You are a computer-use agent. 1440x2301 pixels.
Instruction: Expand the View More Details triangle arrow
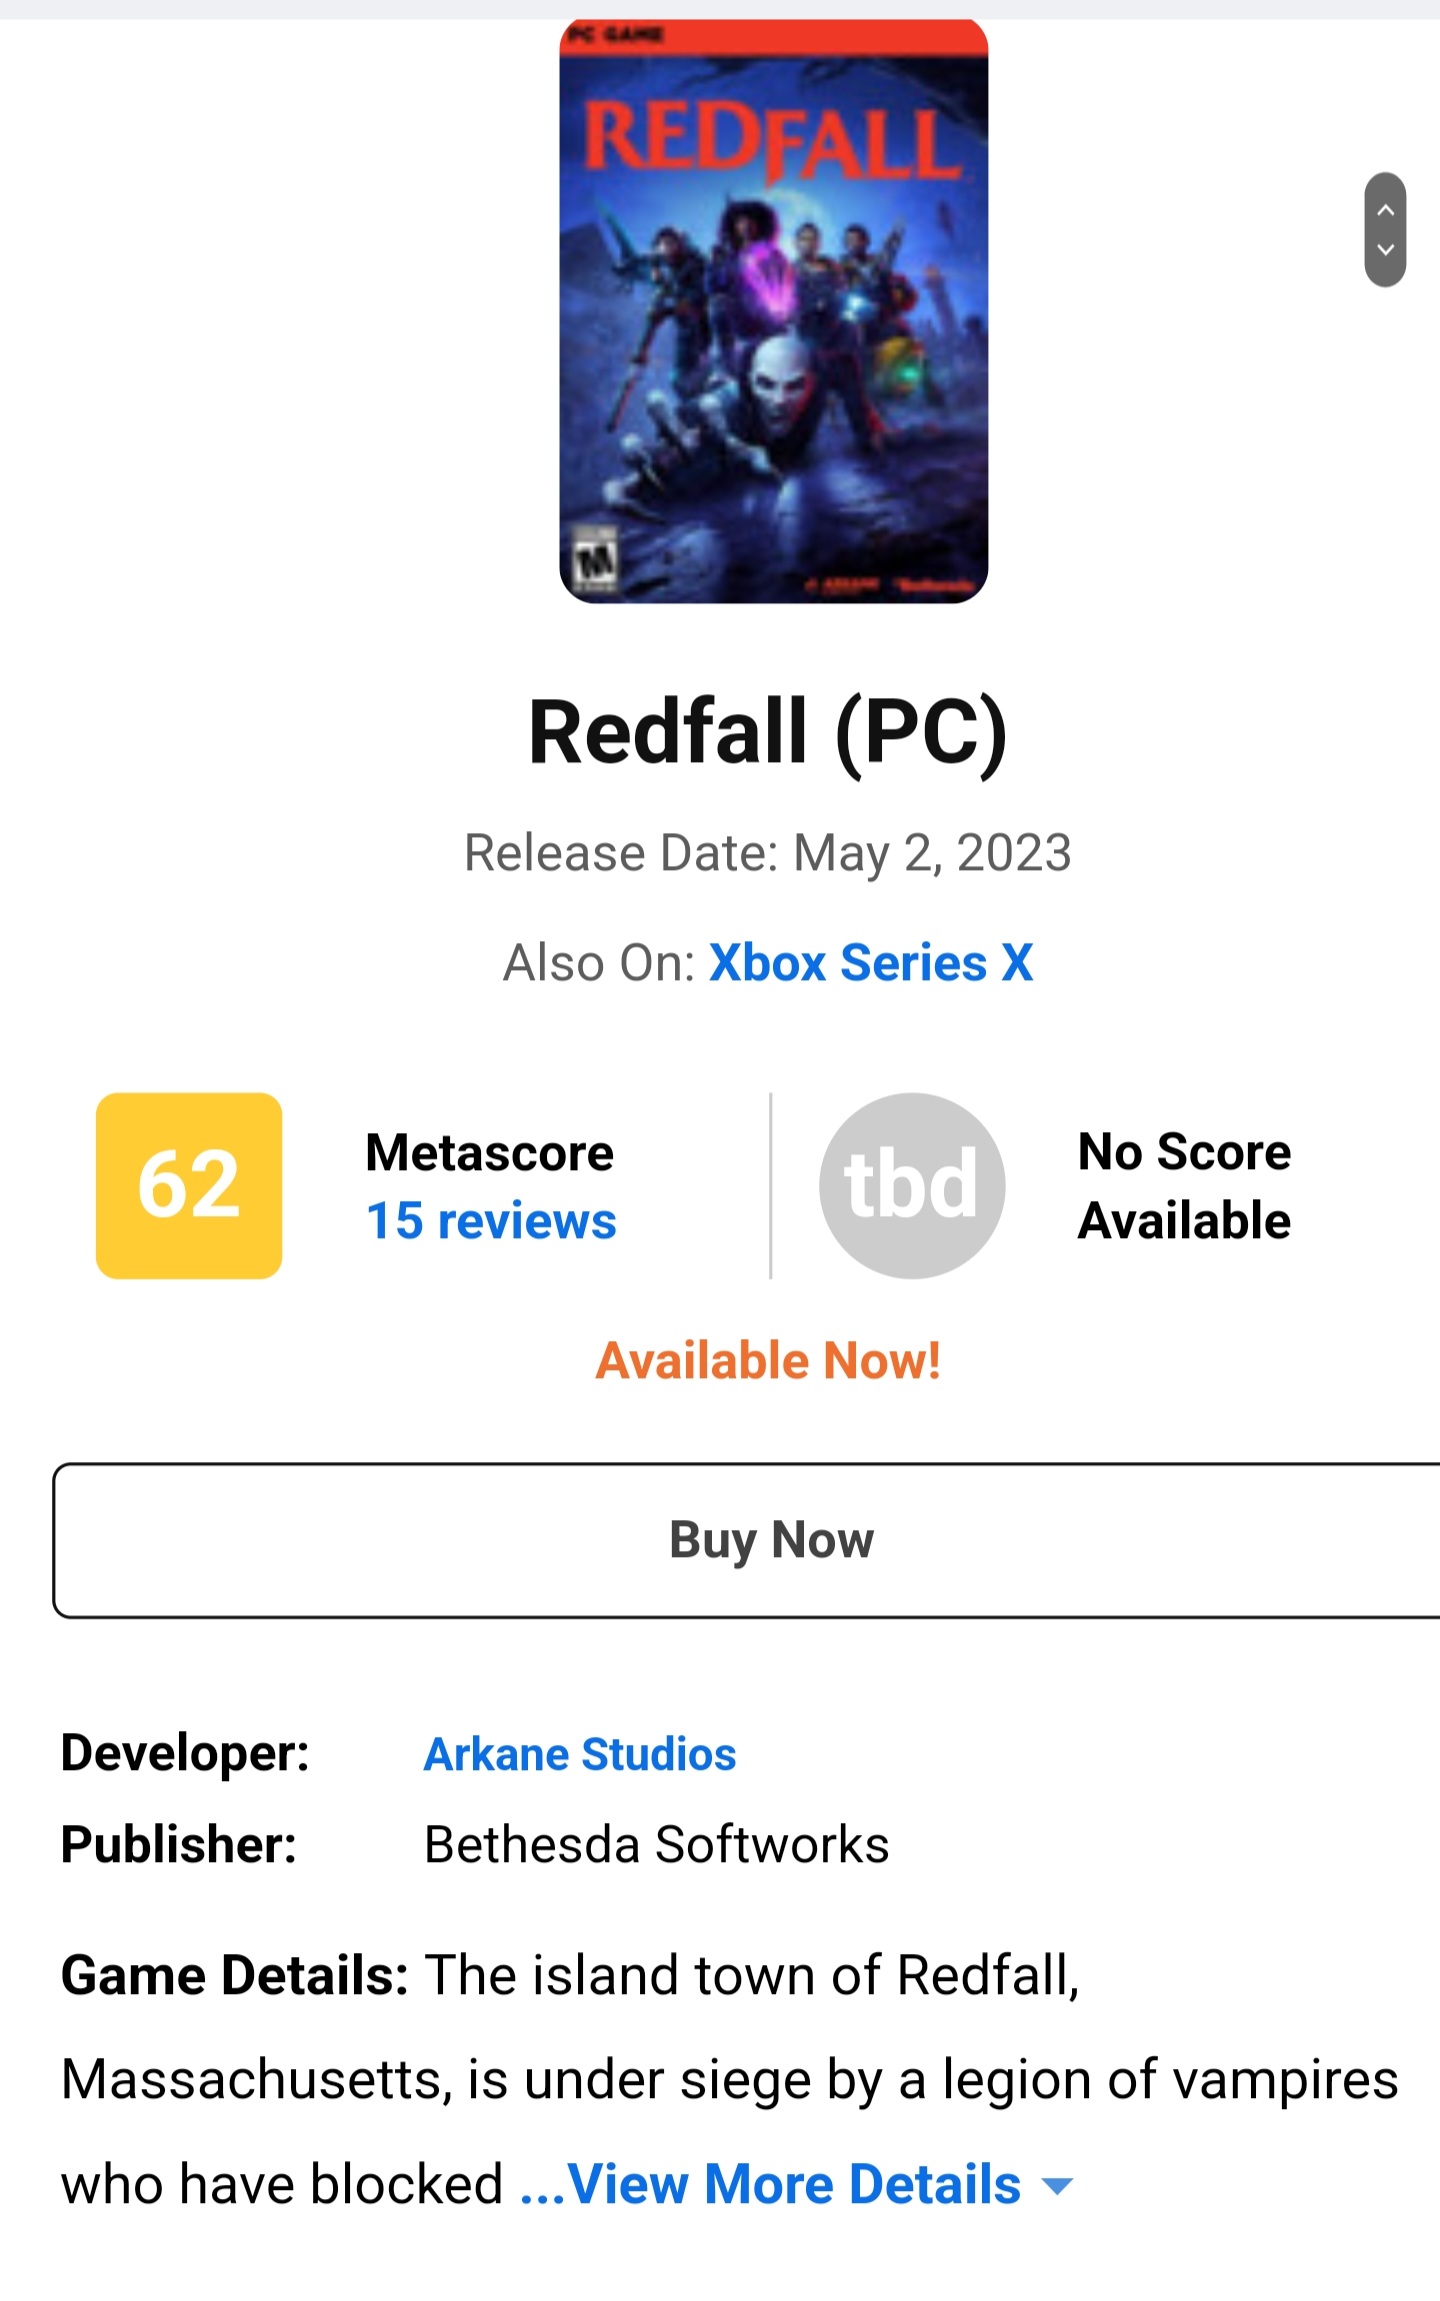click(x=1057, y=2186)
